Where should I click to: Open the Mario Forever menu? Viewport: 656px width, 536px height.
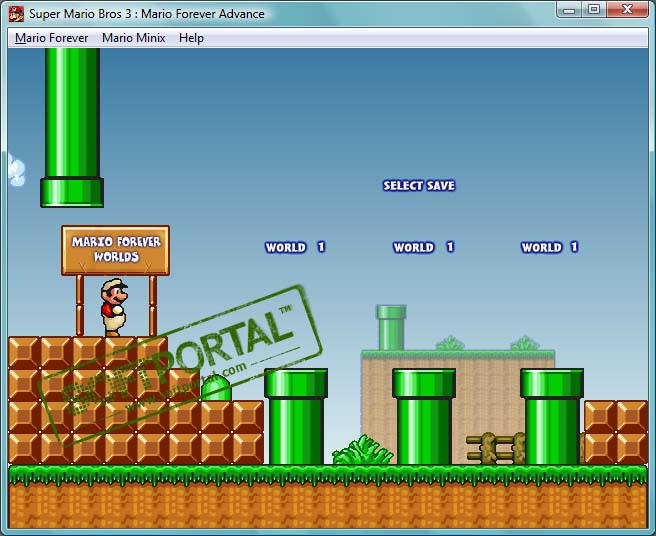[x=51, y=38]
